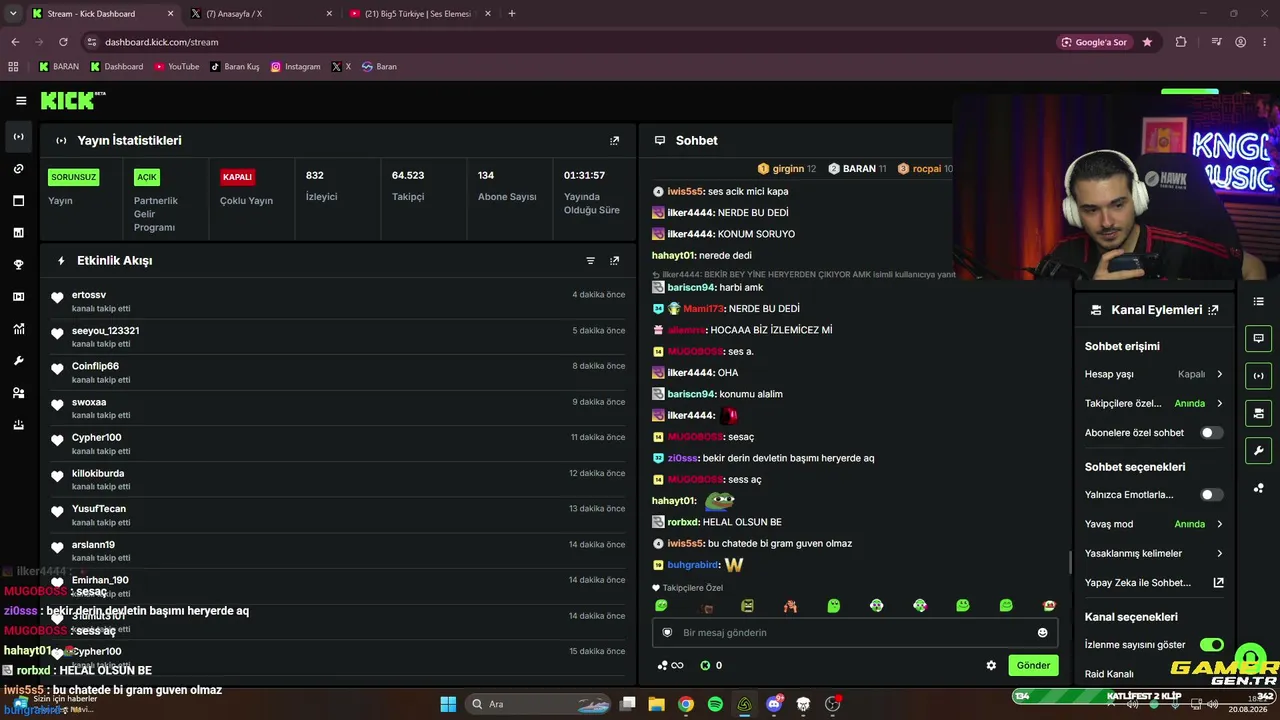
Task: Open Spotify from the taskbar
Action: (x=715, y=704)
